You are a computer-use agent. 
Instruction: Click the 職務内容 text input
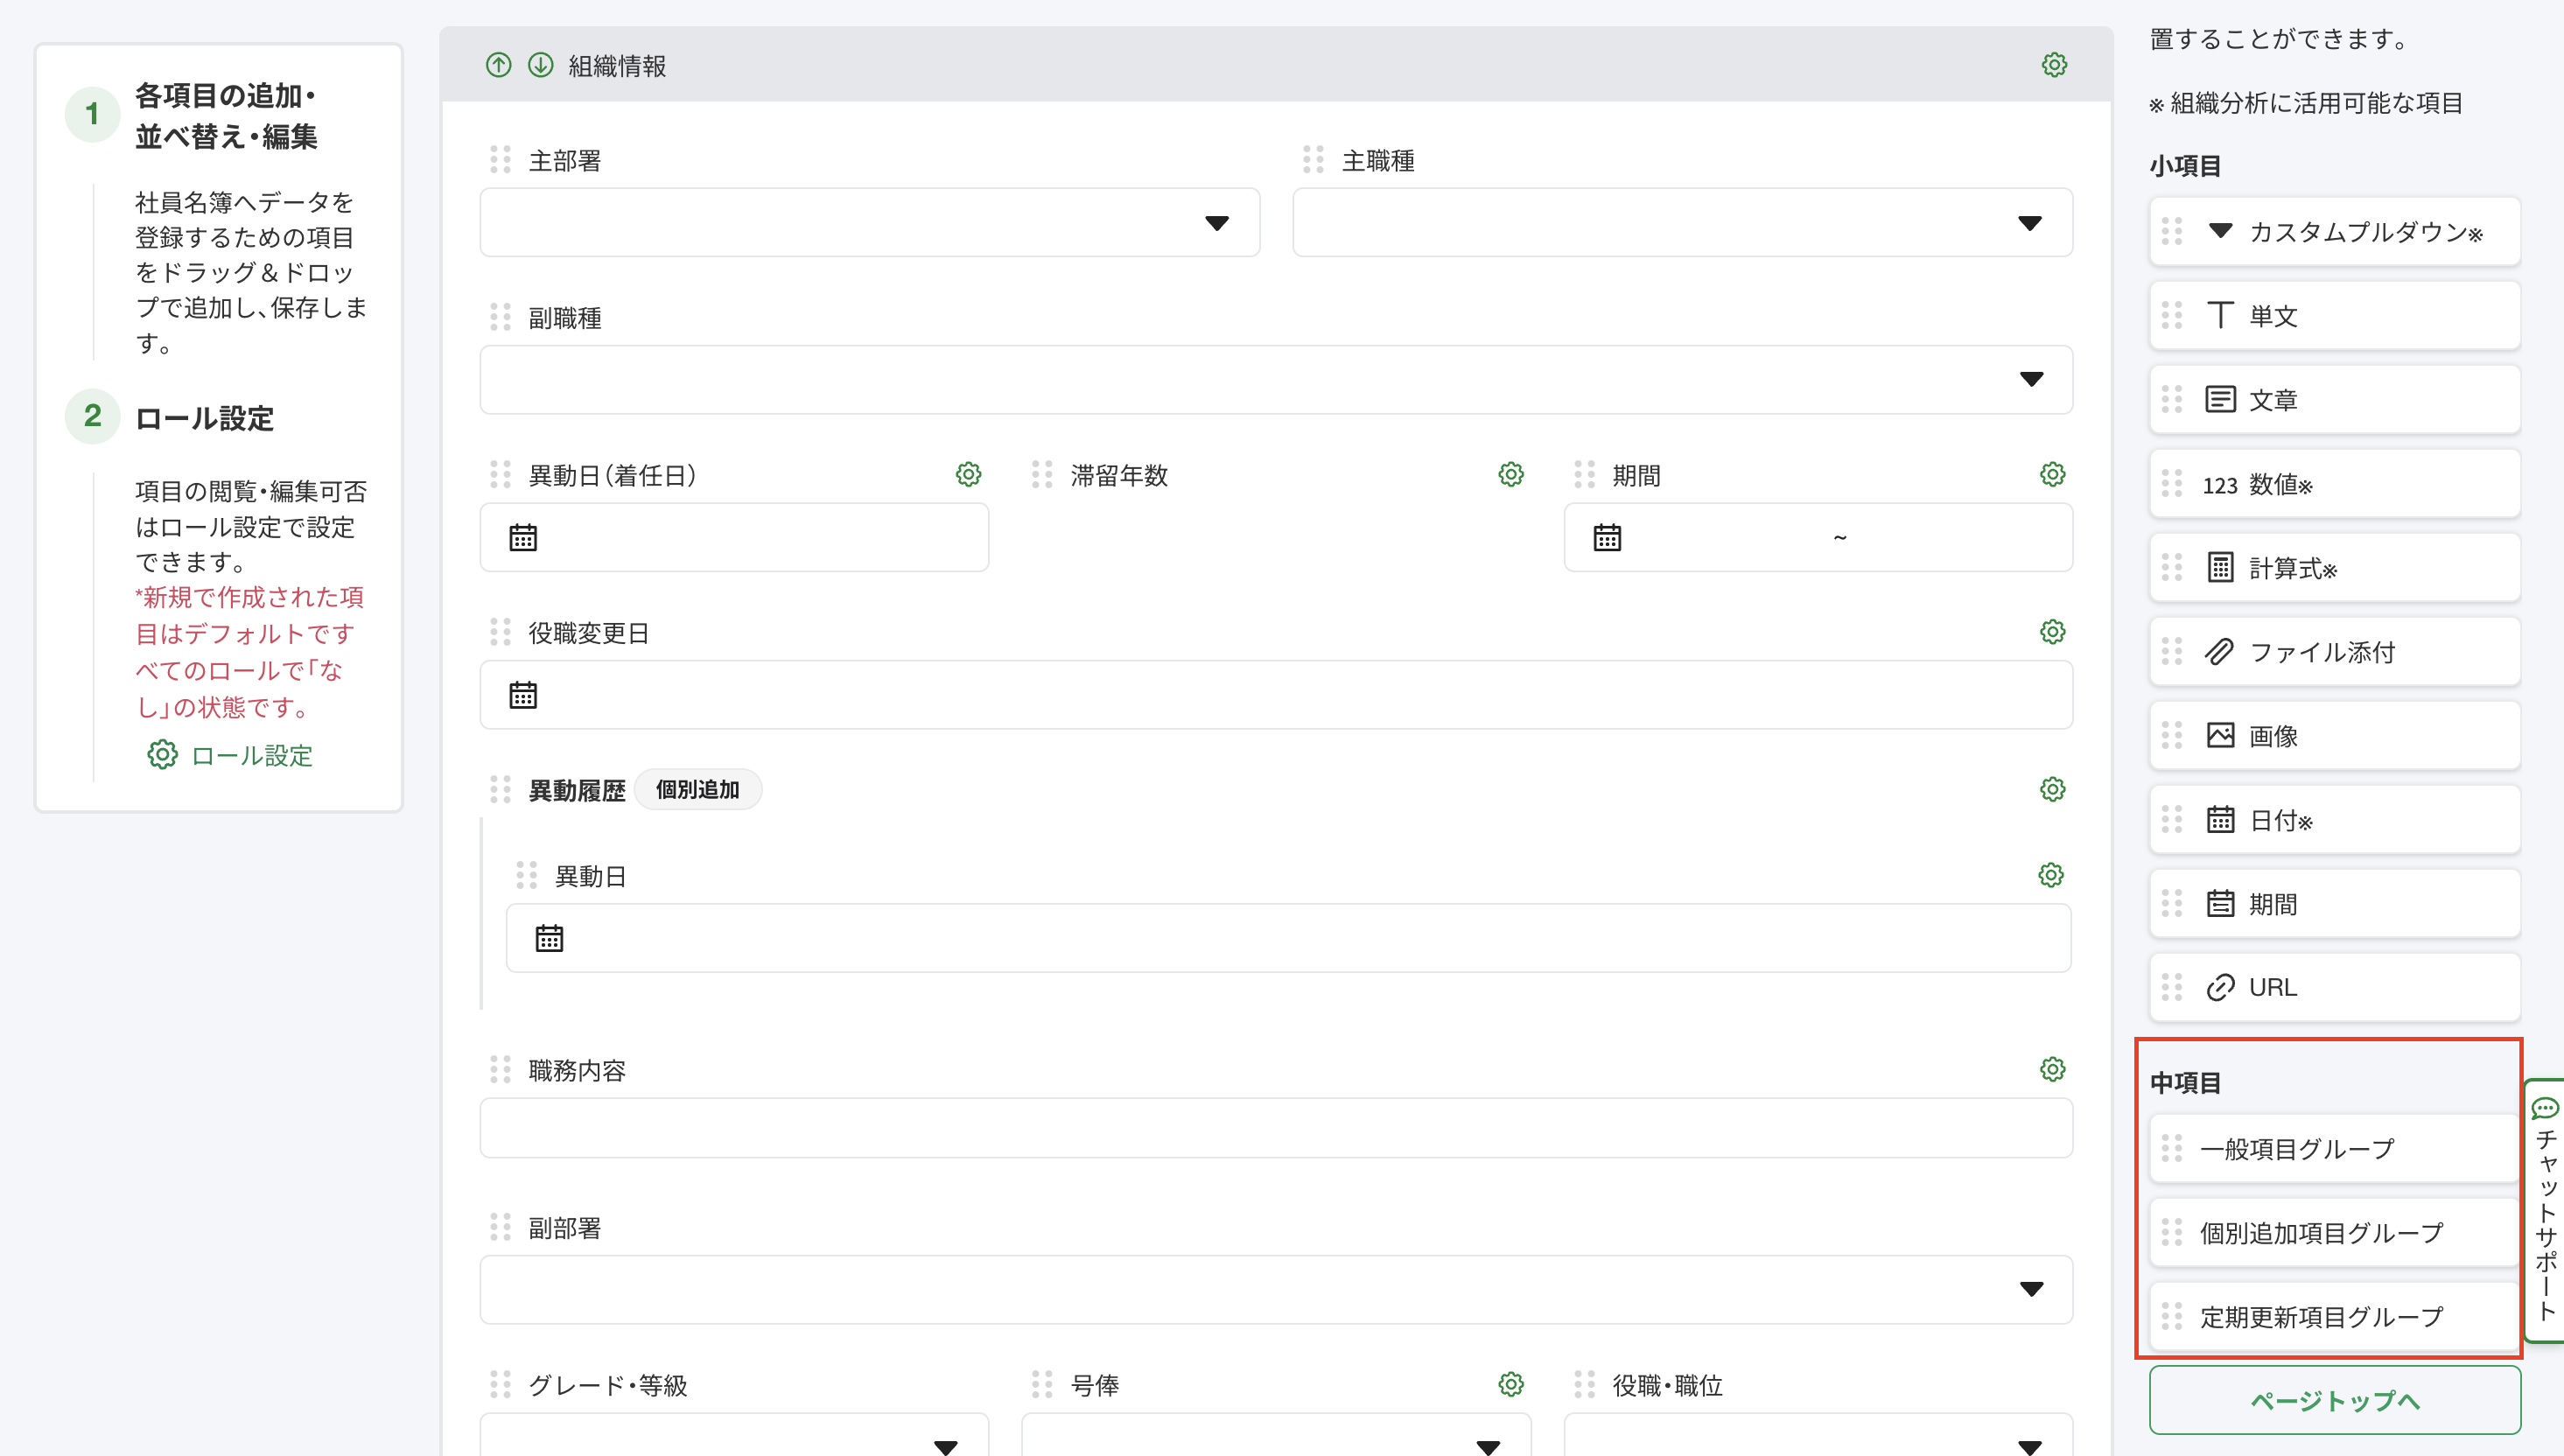[x=1275, y=1128]
